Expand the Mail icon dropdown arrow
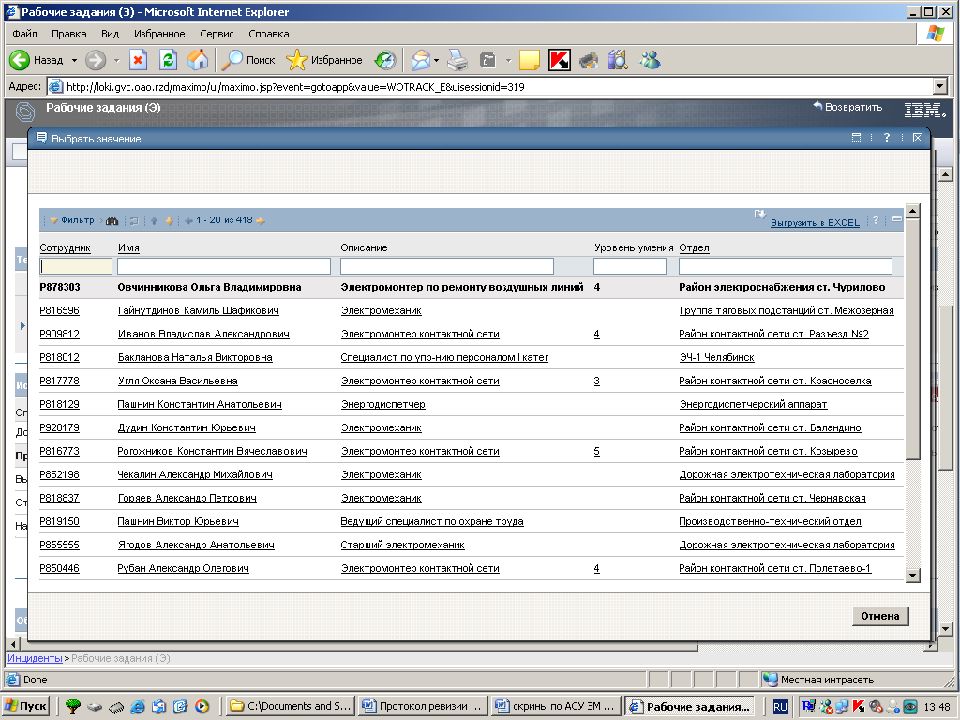This screenshot has width=960, height=720. (437, 61)
